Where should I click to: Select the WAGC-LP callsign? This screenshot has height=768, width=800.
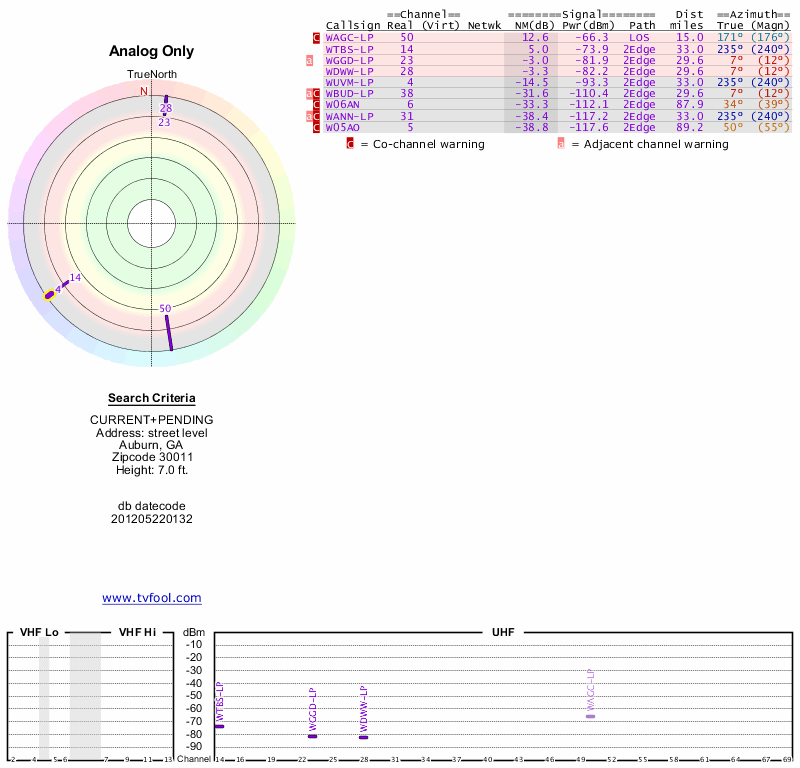[x=349, y=37]
